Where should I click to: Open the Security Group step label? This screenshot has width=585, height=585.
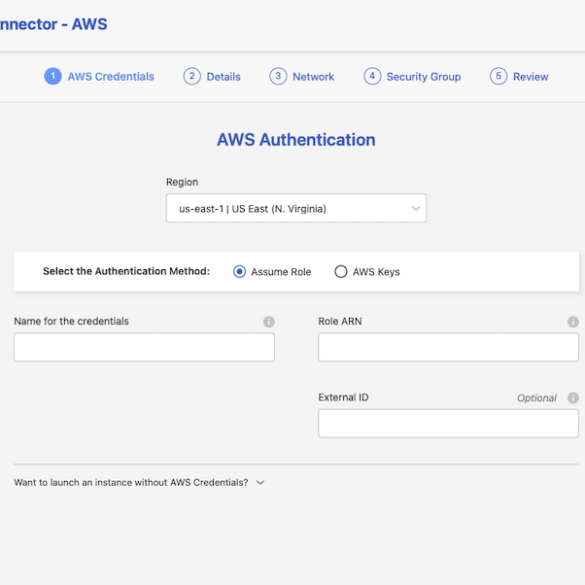[424, 77]
